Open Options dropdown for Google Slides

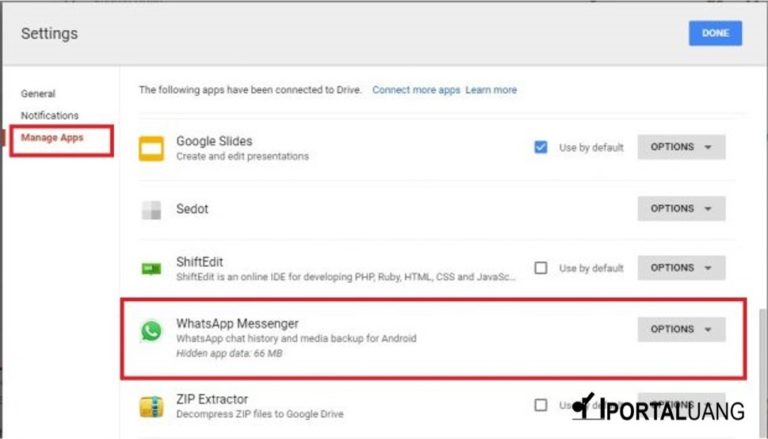681,147
